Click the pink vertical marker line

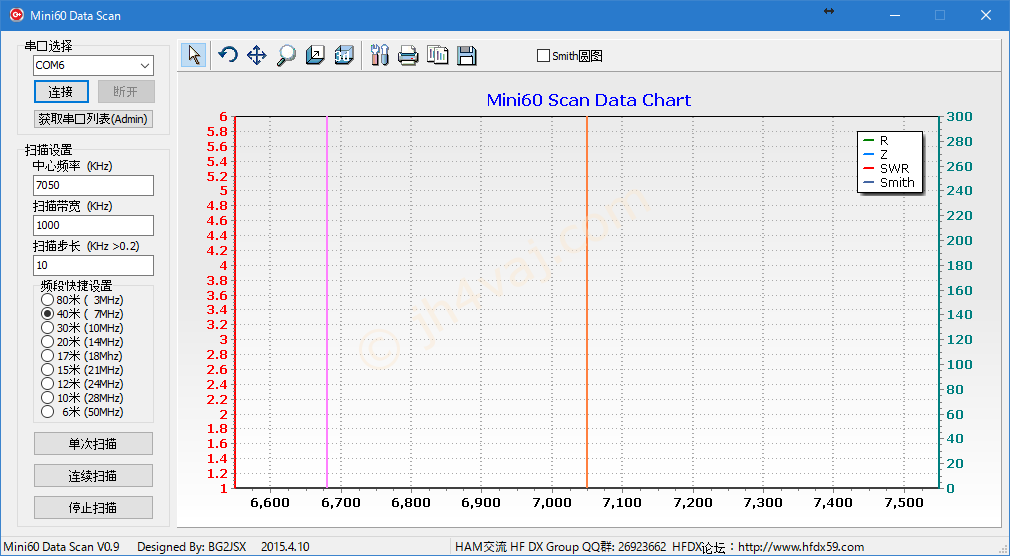(327, 302)
